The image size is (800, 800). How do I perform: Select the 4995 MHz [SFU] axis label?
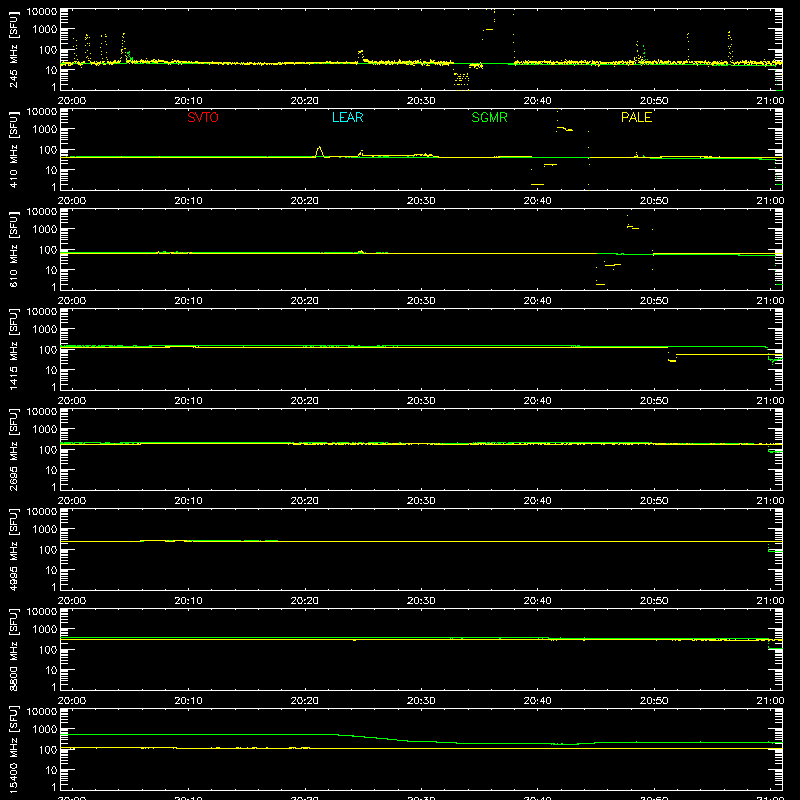tap(13, 549)
